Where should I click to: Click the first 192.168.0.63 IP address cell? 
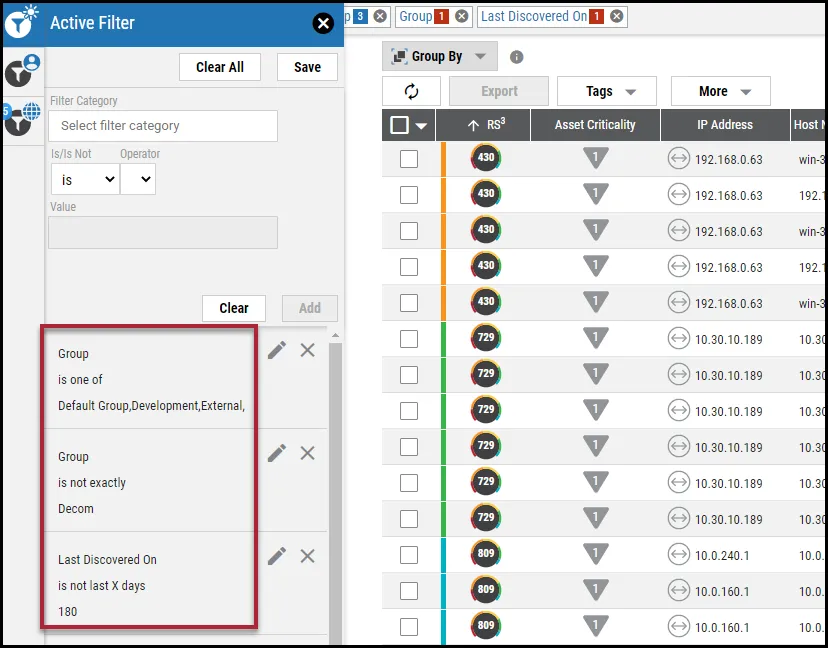[x=729, y=159]
